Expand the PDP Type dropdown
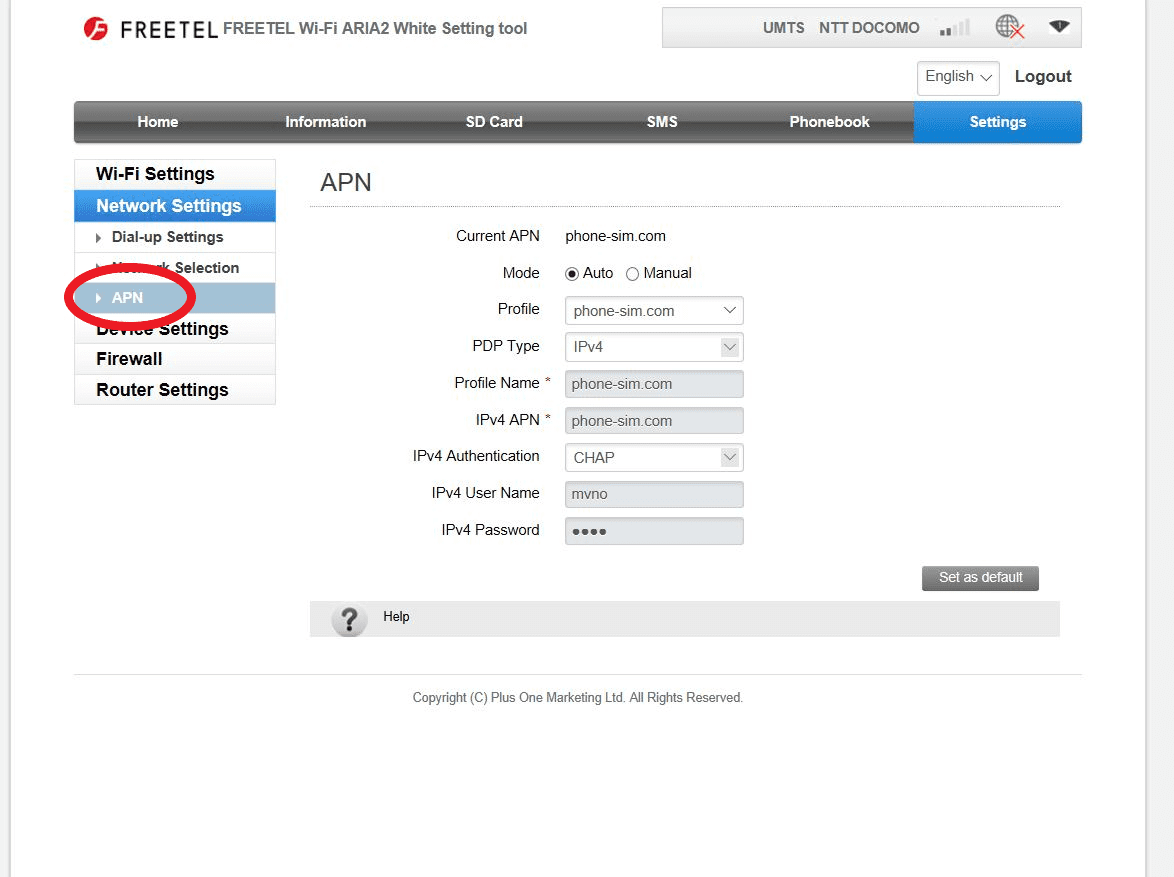Viewport: 1174px width, 877px height. pyautogui.click(x=654, y=347)
